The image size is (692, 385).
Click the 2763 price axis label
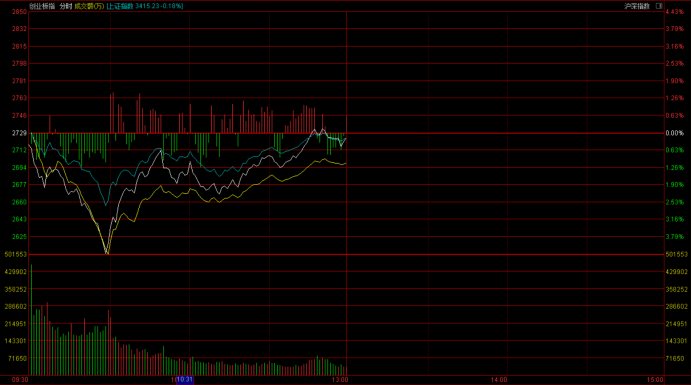[x=19, y=98]
